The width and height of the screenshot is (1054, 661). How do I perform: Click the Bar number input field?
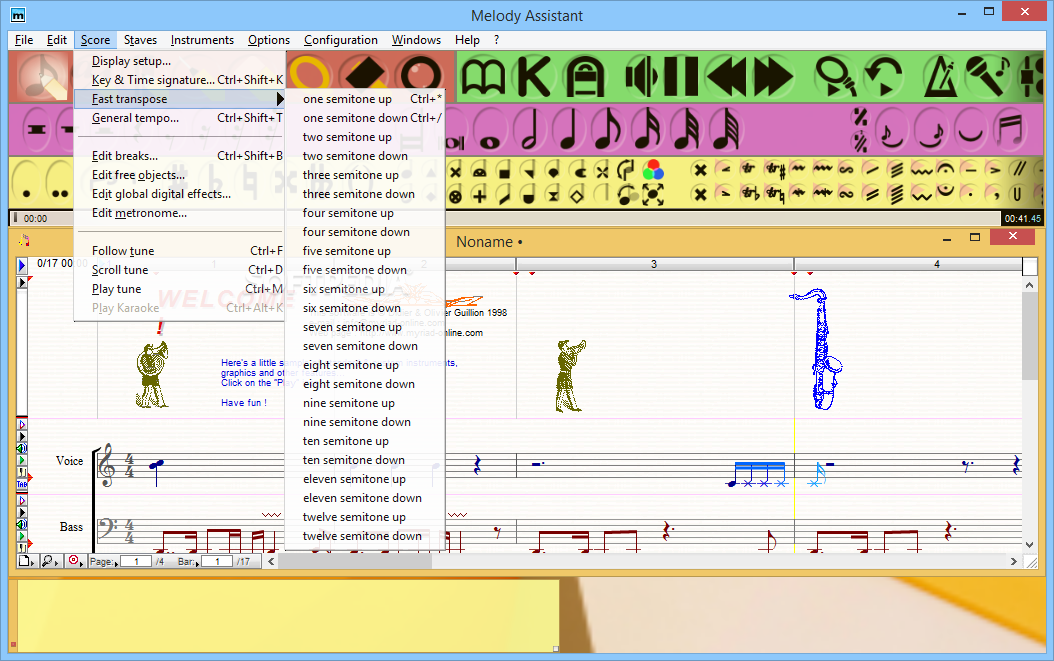[217, 561]
